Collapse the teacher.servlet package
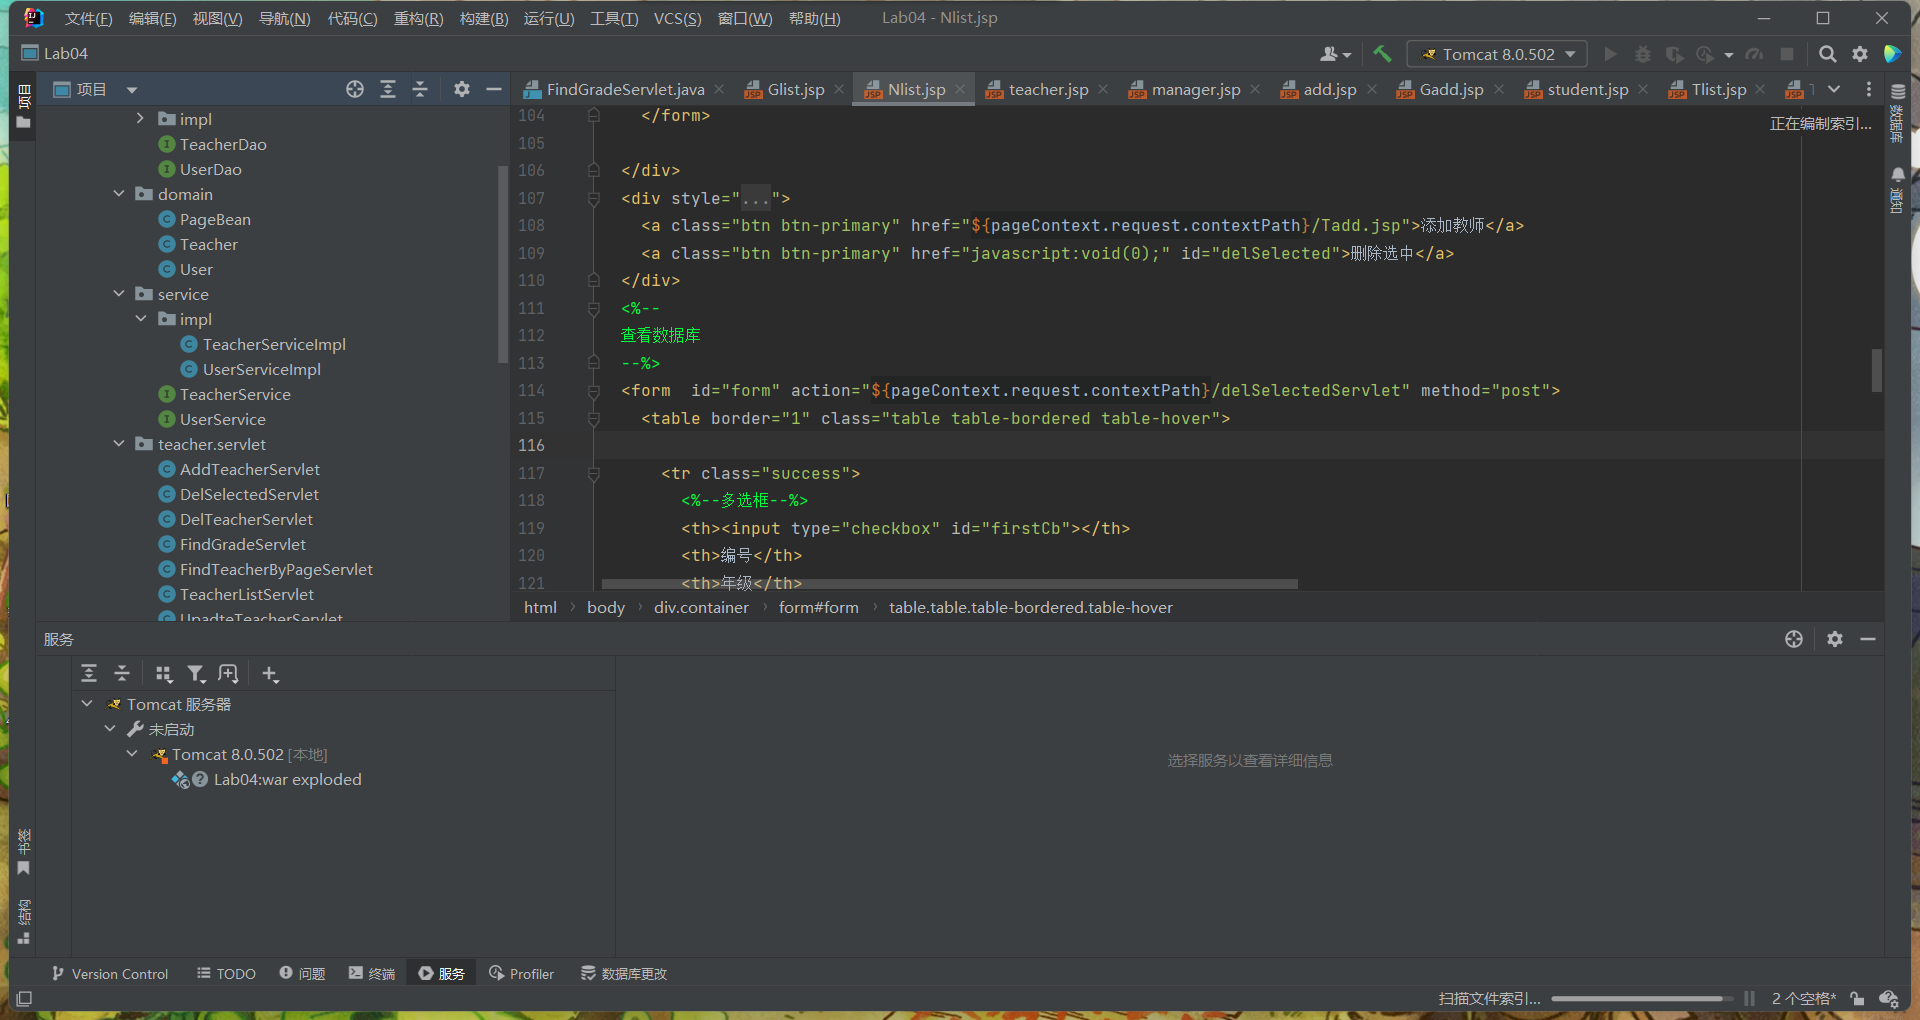The height and width of the screenshot is (1020, 1920). 119,444
